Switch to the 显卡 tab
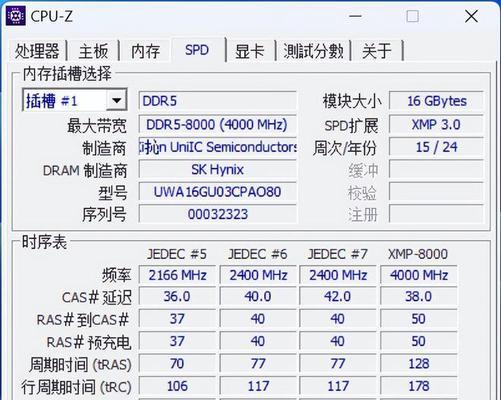Screen dimensions: 501x400 tap(250, 51)
